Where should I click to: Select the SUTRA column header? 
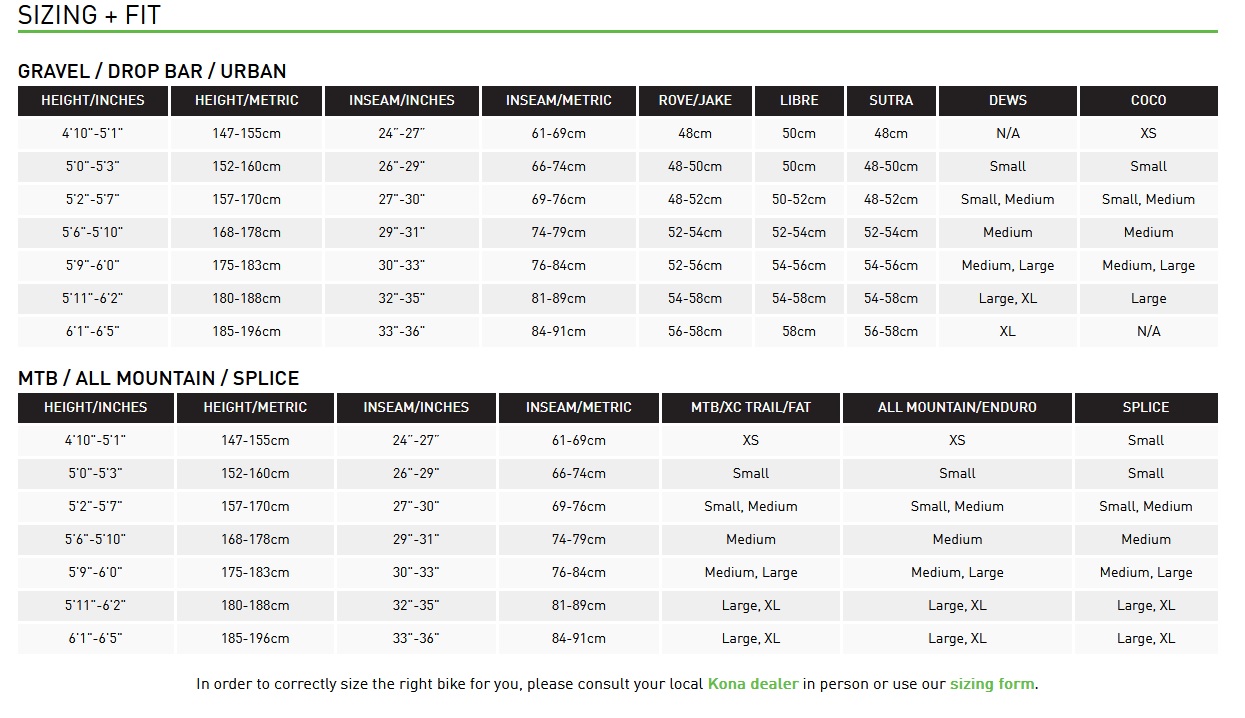tap(891, 100)
